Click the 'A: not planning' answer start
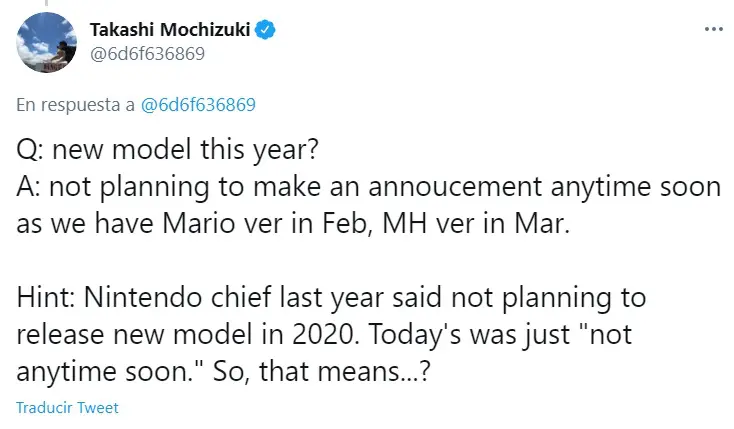The width and height of the screenshot is (734, 429). click(x=112, y=187)
